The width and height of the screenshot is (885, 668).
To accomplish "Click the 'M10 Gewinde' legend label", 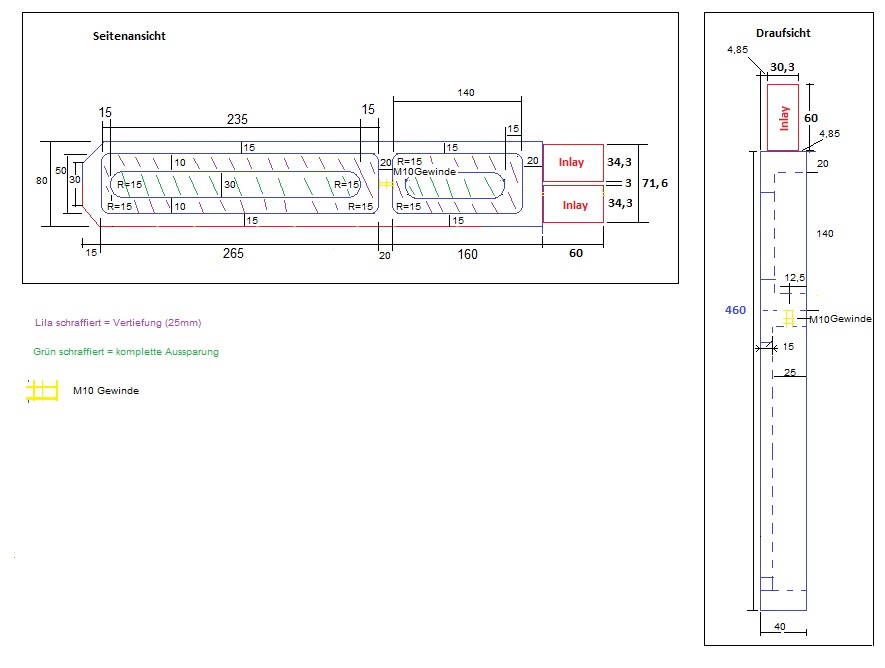I will 106,391.
